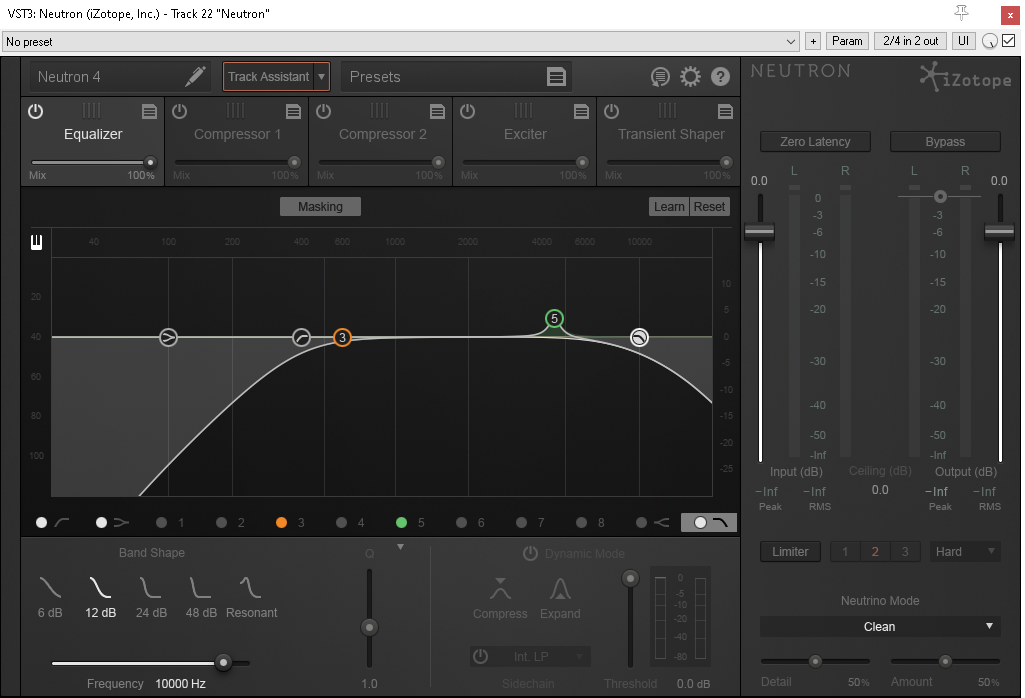Viewport: 1025px width, 698px height.
Task: Open Neutron's settings gear icon
Action: tap(690, 76)
